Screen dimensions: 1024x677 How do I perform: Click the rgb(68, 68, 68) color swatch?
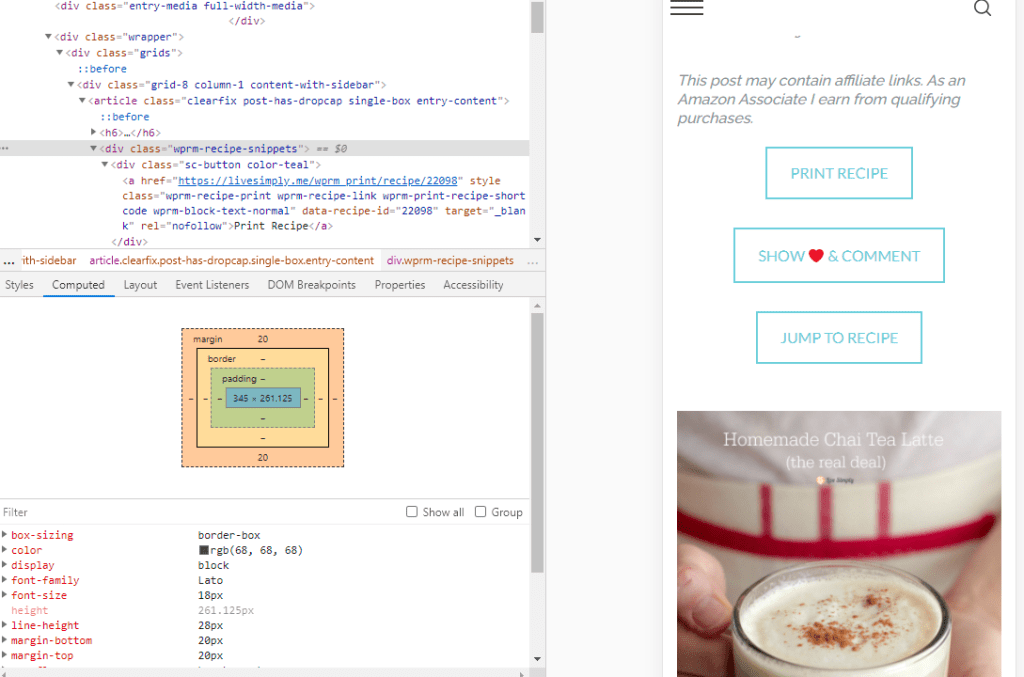tap(204, 551)
